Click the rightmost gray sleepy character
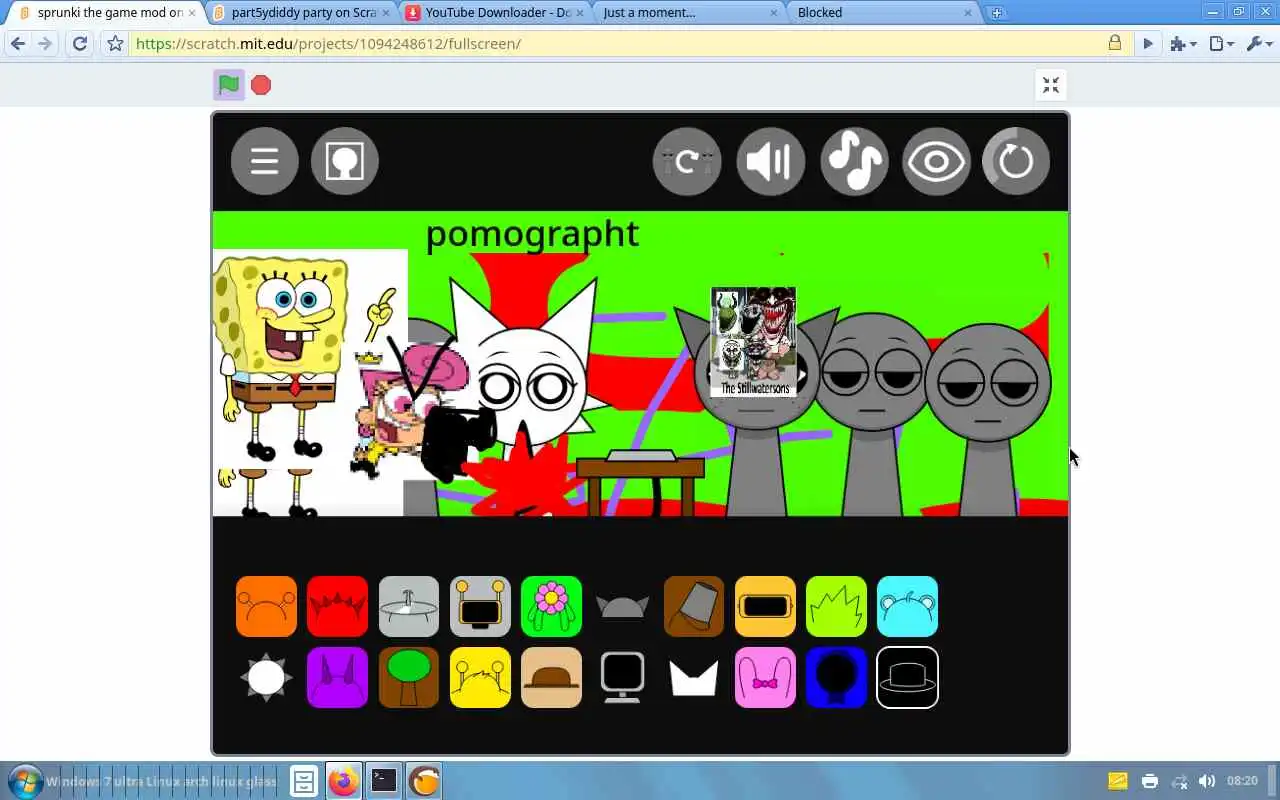 pyautogui.click(x=988, y=420)
